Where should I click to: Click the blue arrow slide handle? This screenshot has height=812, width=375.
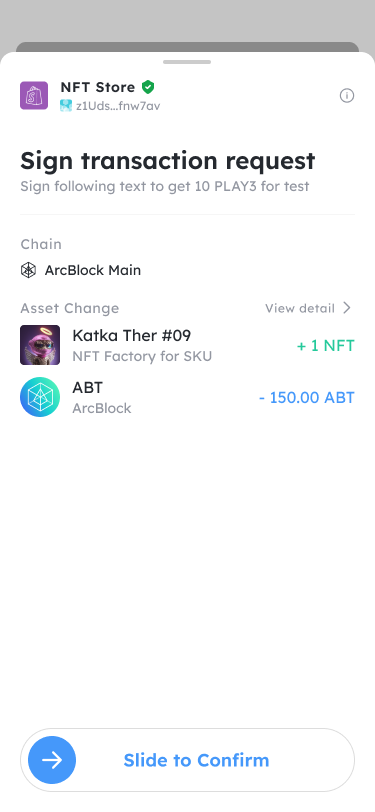[x=52, y=760]
